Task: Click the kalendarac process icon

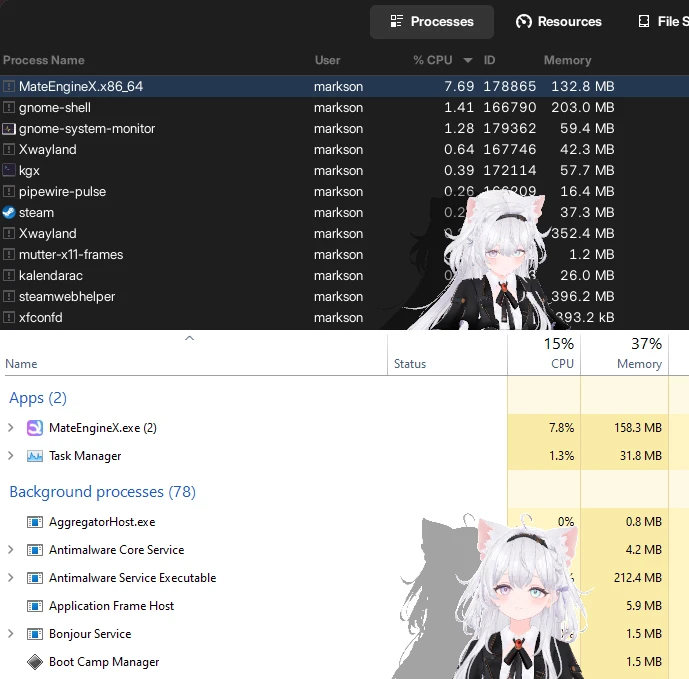Action: tap(9, 276)
